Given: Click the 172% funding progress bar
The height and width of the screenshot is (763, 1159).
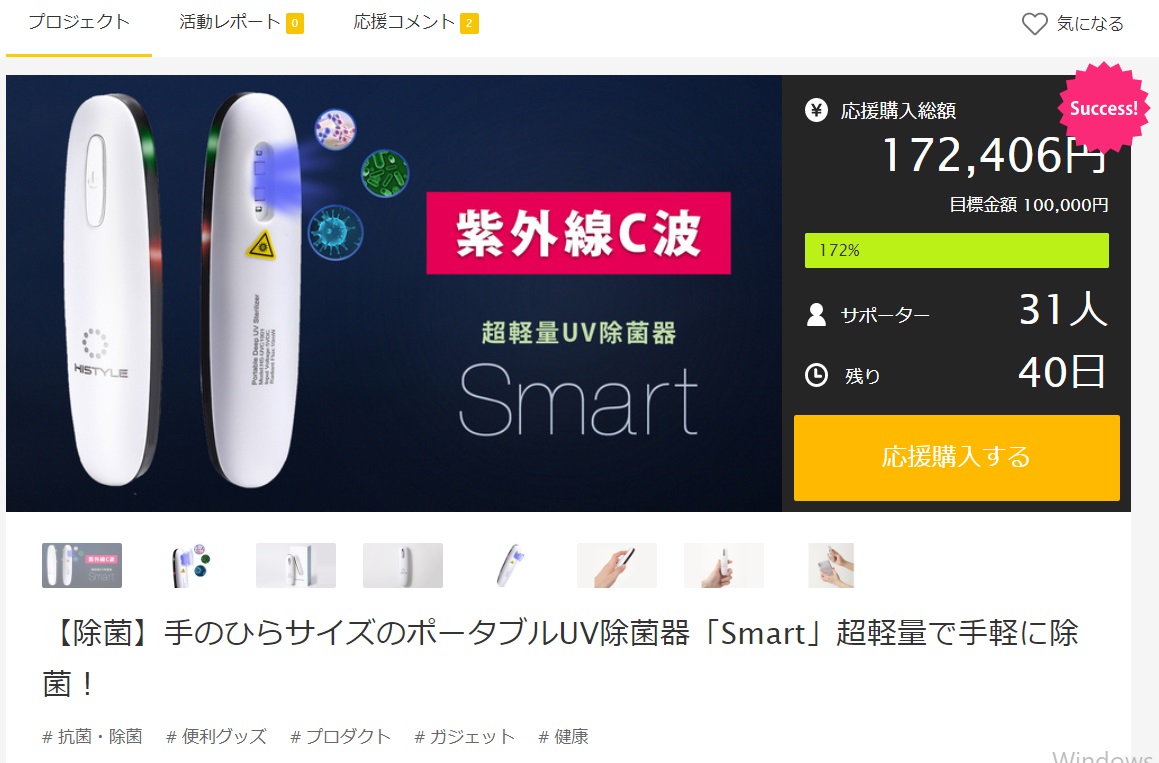Looking at the screenshot, I should click(956, 250).
